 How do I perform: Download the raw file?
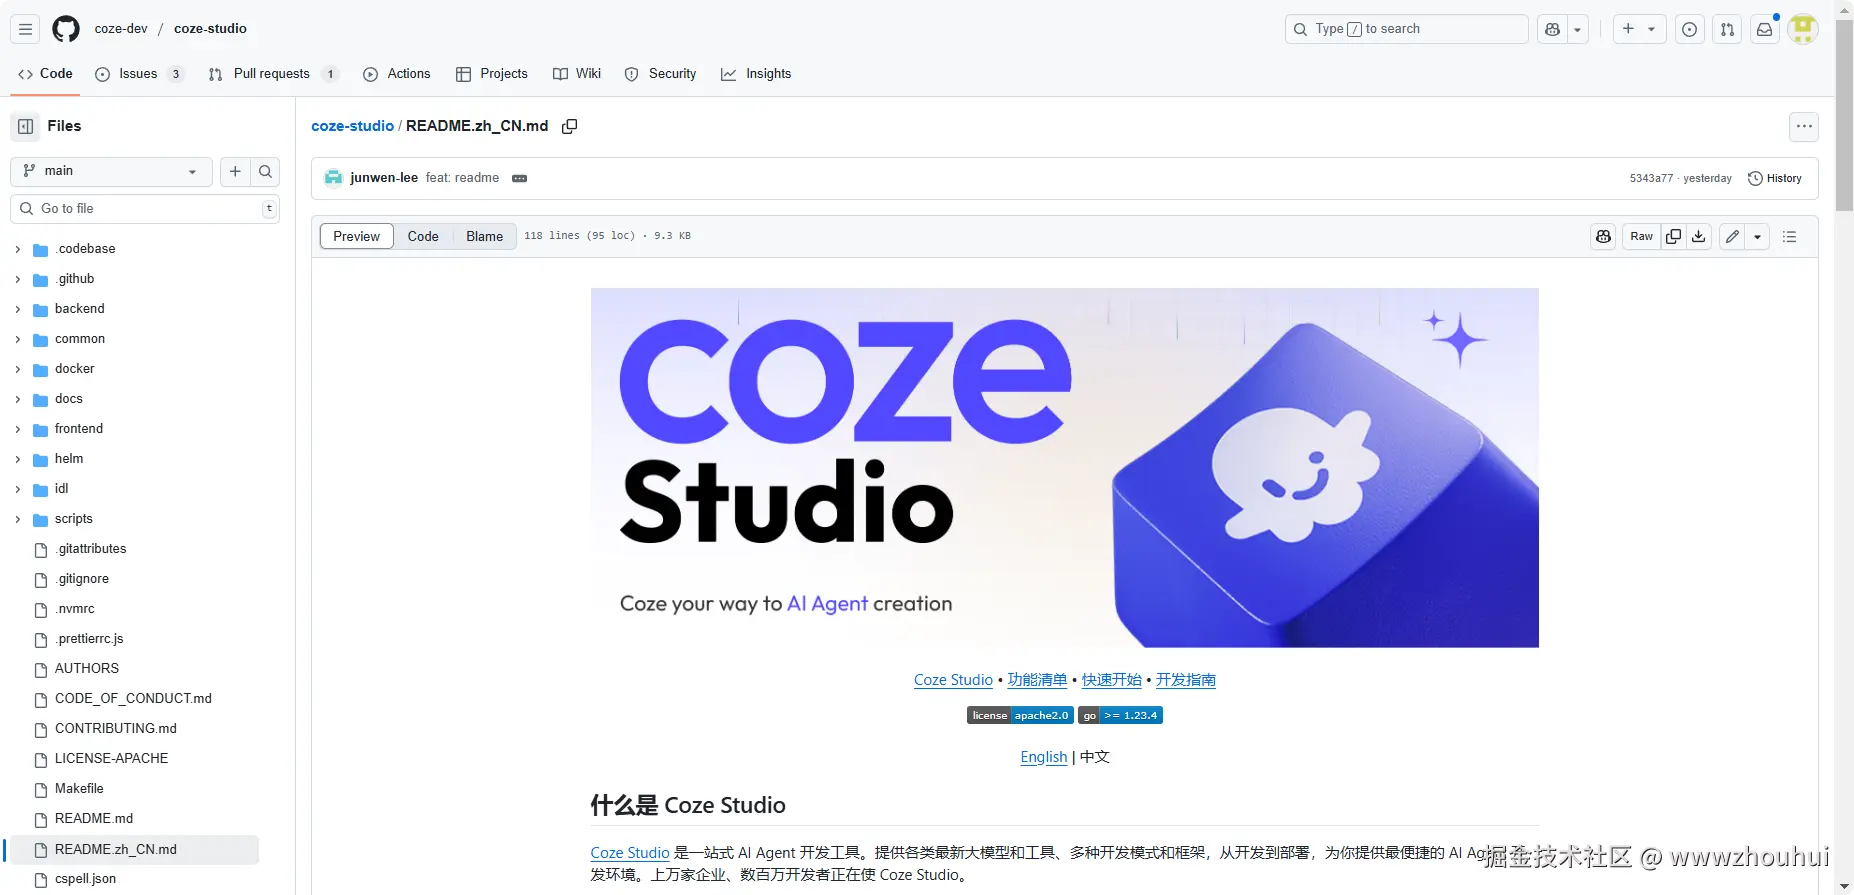point(1698,236)
